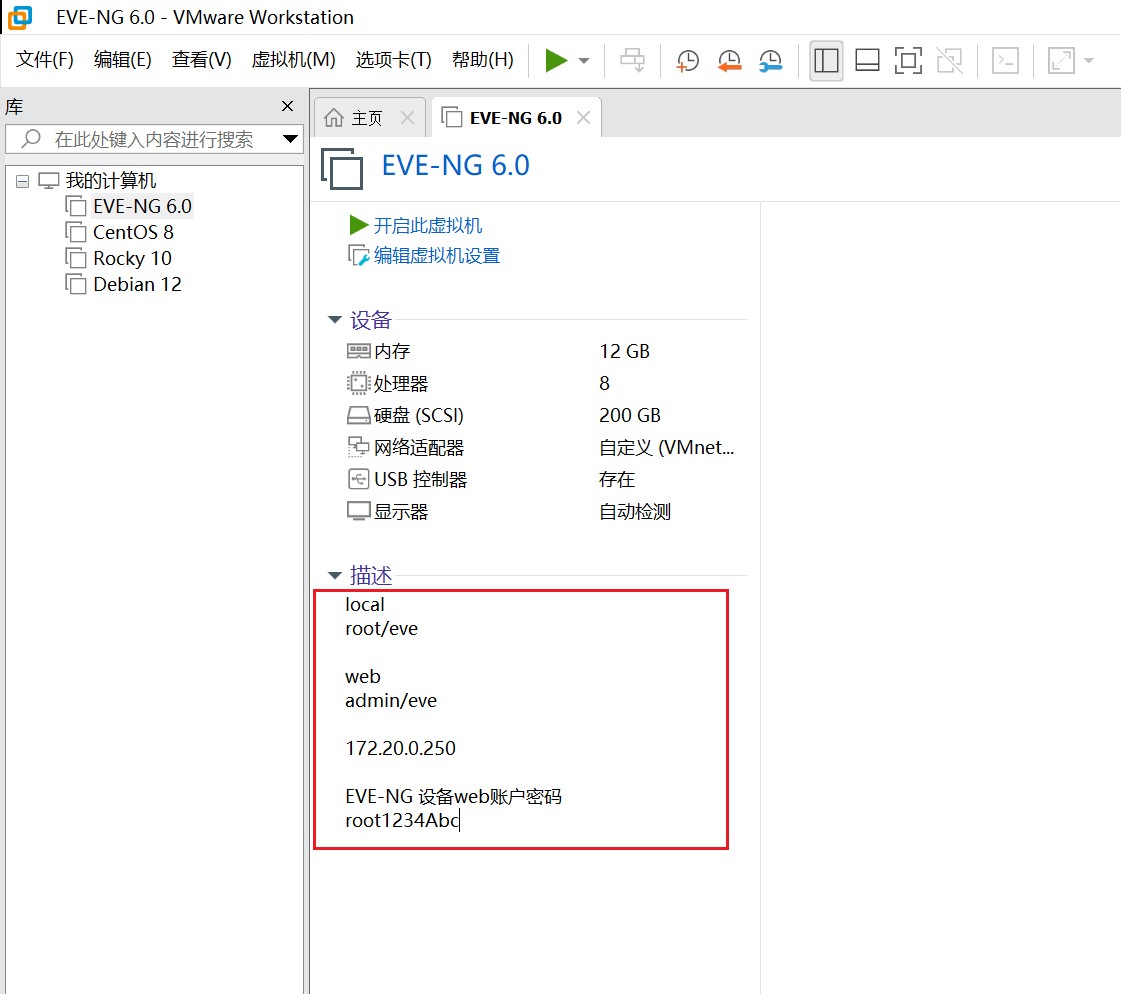Click the VMware Workstation title bar logo

click(19, 17)
